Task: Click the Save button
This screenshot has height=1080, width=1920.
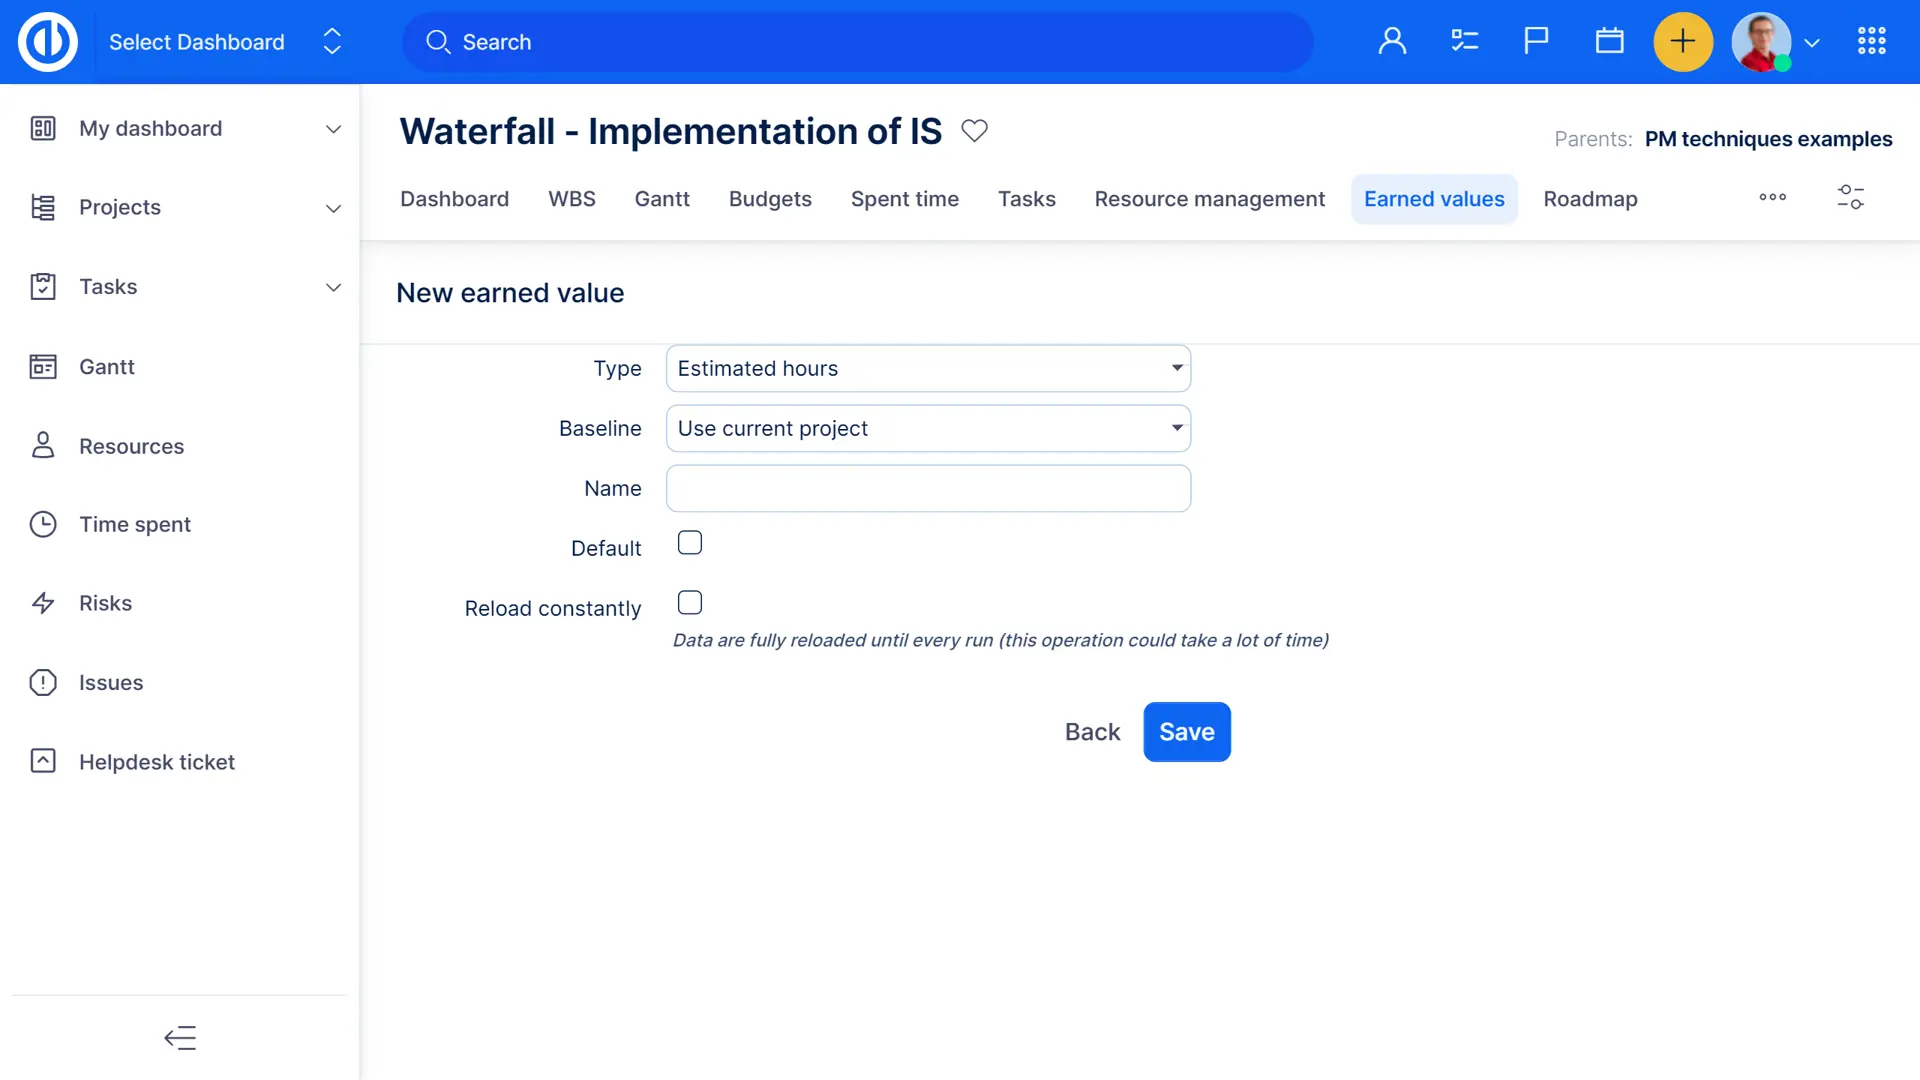Action: coord(1186,732)
